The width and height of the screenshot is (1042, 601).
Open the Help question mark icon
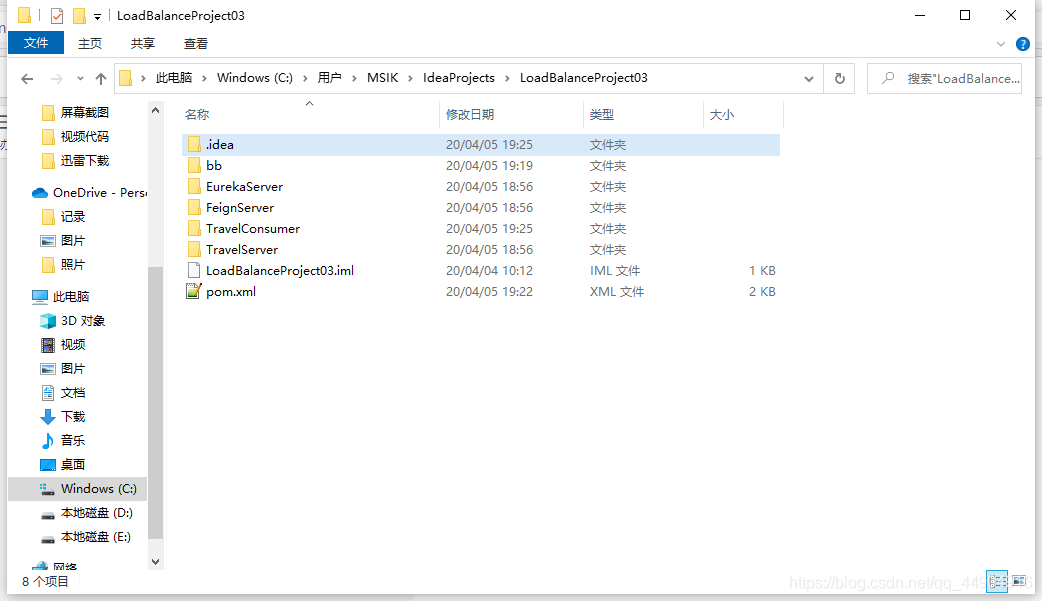(1023, 44)
